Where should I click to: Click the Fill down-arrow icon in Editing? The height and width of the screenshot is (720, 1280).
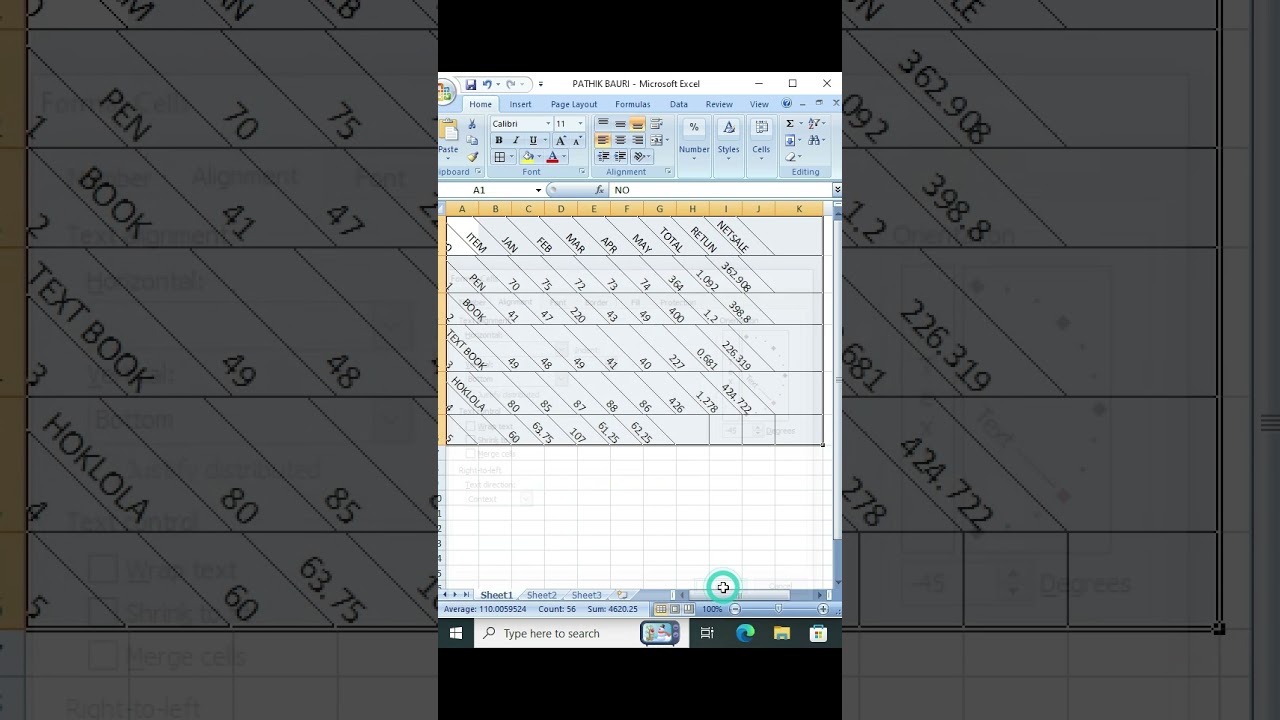click(790, 141)
